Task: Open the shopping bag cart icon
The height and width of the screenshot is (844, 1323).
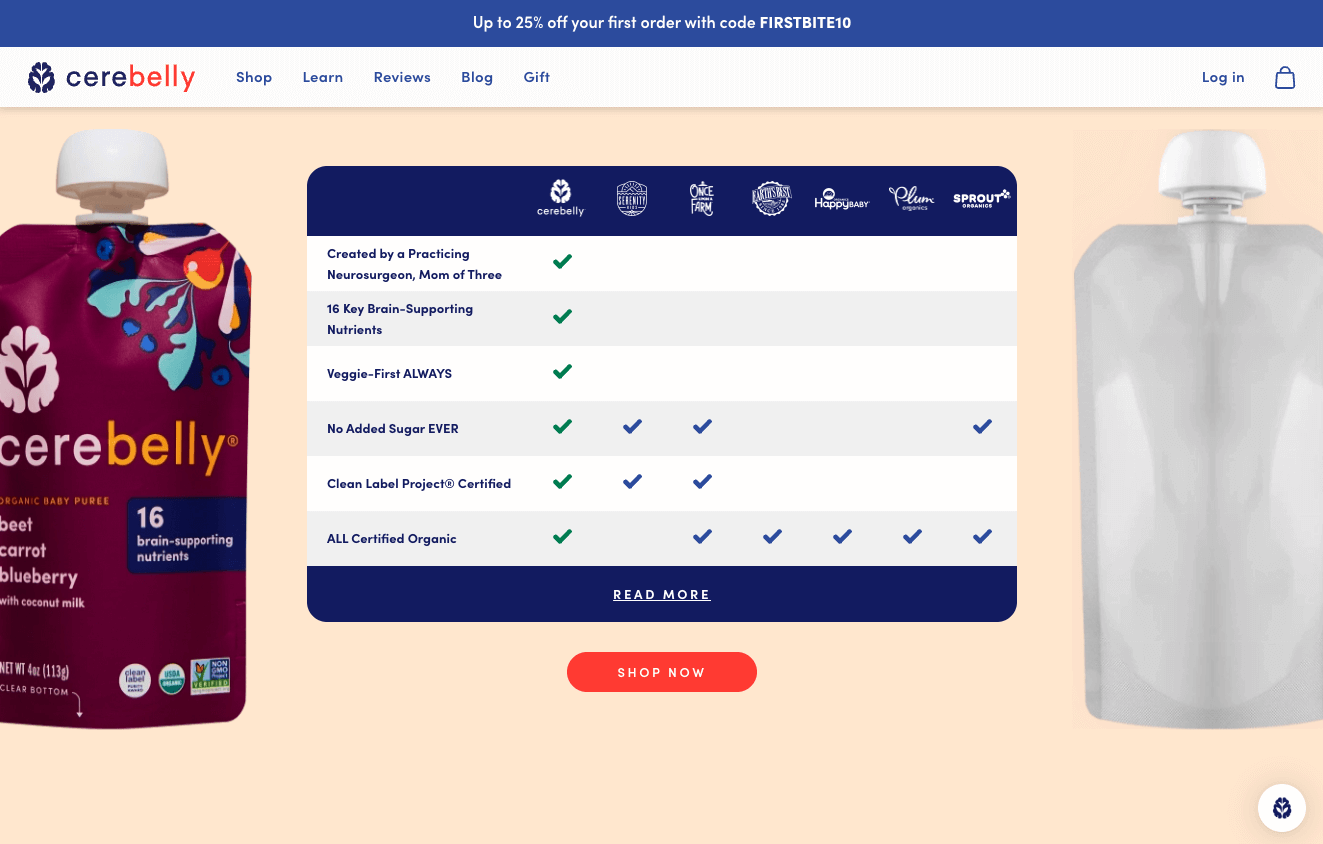Action: (1285, 77)
